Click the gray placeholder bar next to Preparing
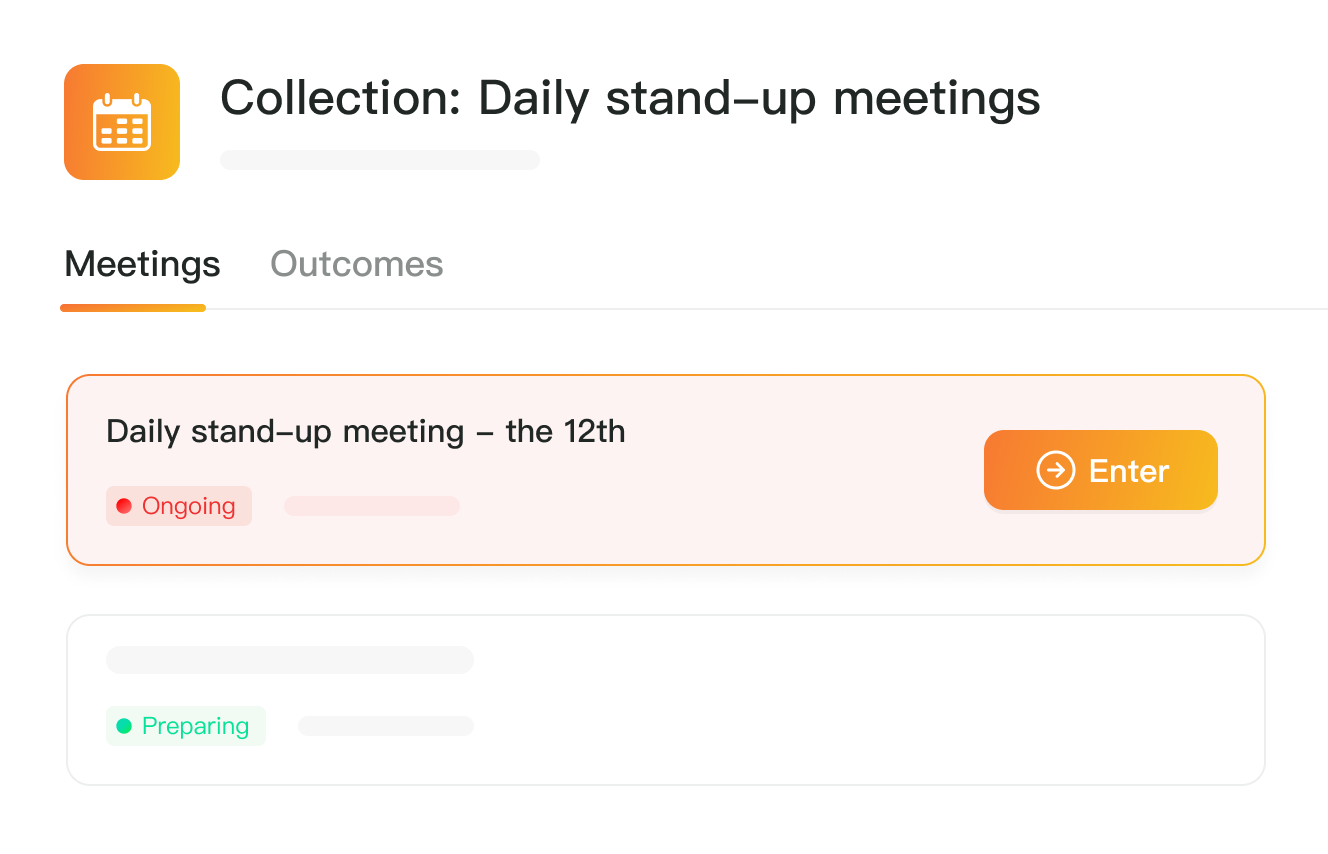Viewport: 1328px width, 854px height. pos(386,726)
